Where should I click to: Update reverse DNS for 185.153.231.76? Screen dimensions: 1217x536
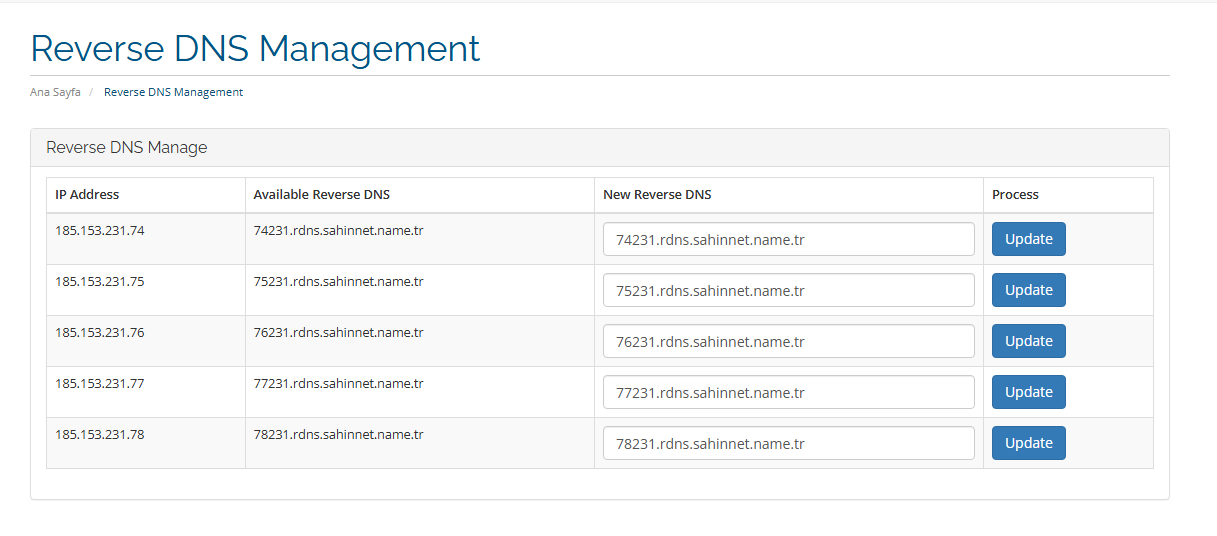pos(1028,341)
